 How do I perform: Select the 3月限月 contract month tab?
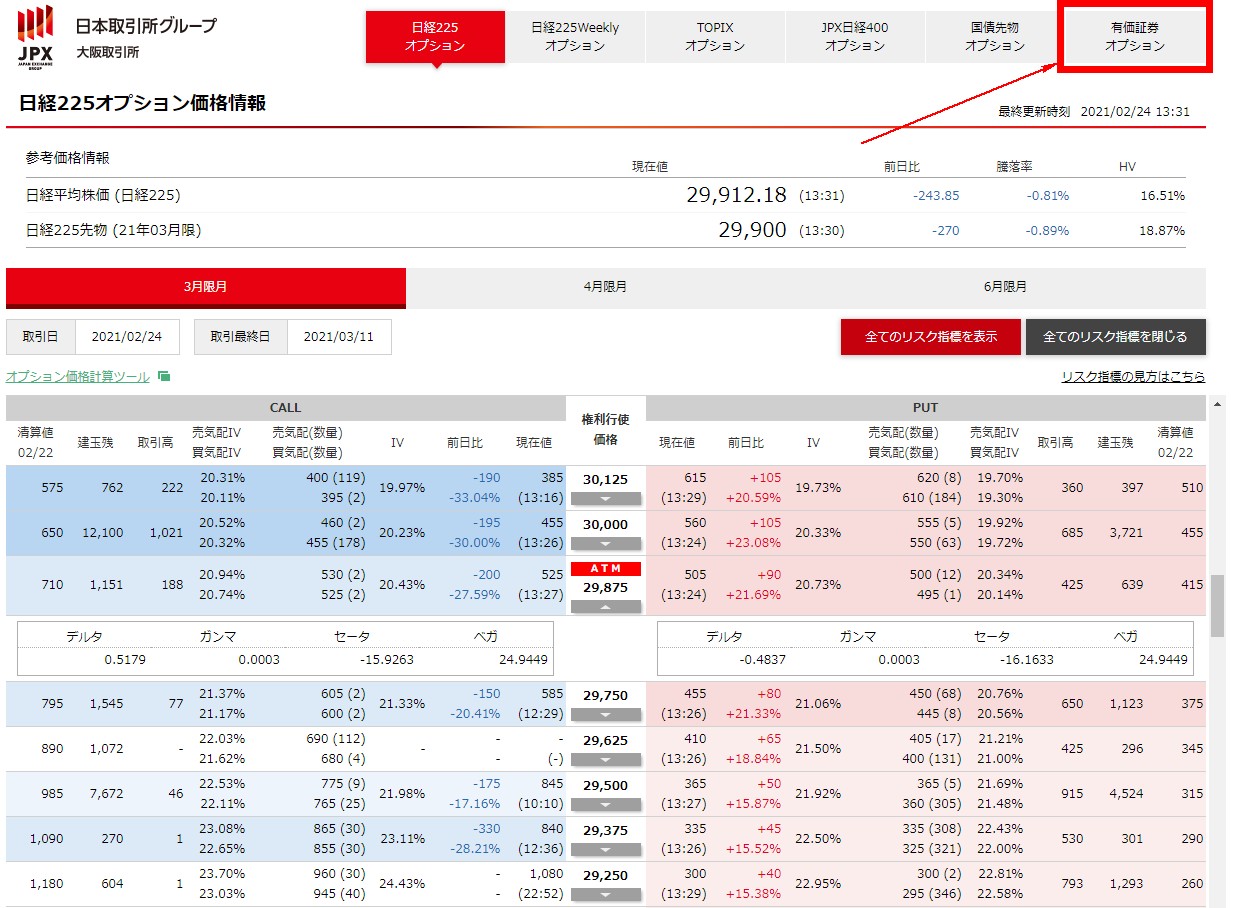pyautogui.click(x=206, y=287)
